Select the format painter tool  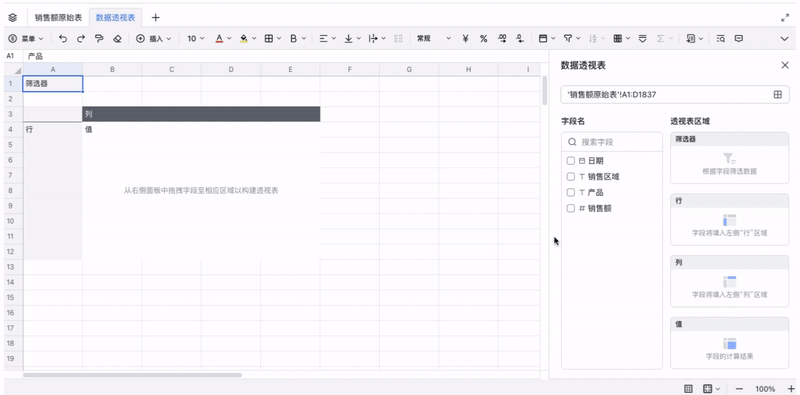tap(99, 38)
